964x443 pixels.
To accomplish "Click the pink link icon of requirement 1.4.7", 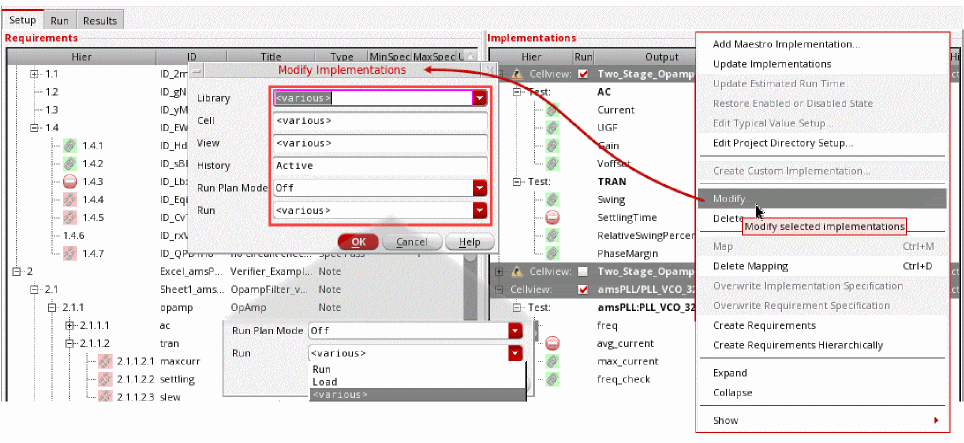I will click(69, 253).
